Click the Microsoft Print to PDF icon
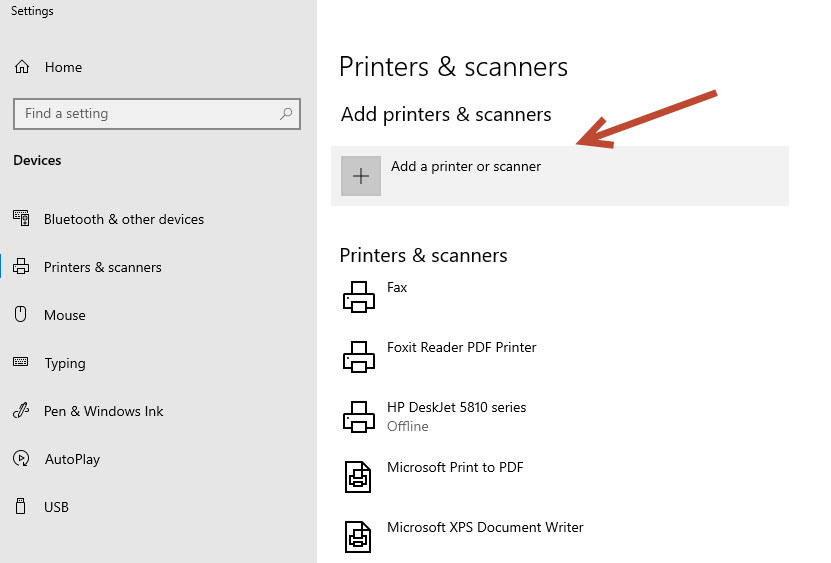831x563 pixels. click(x=358, y=477)
